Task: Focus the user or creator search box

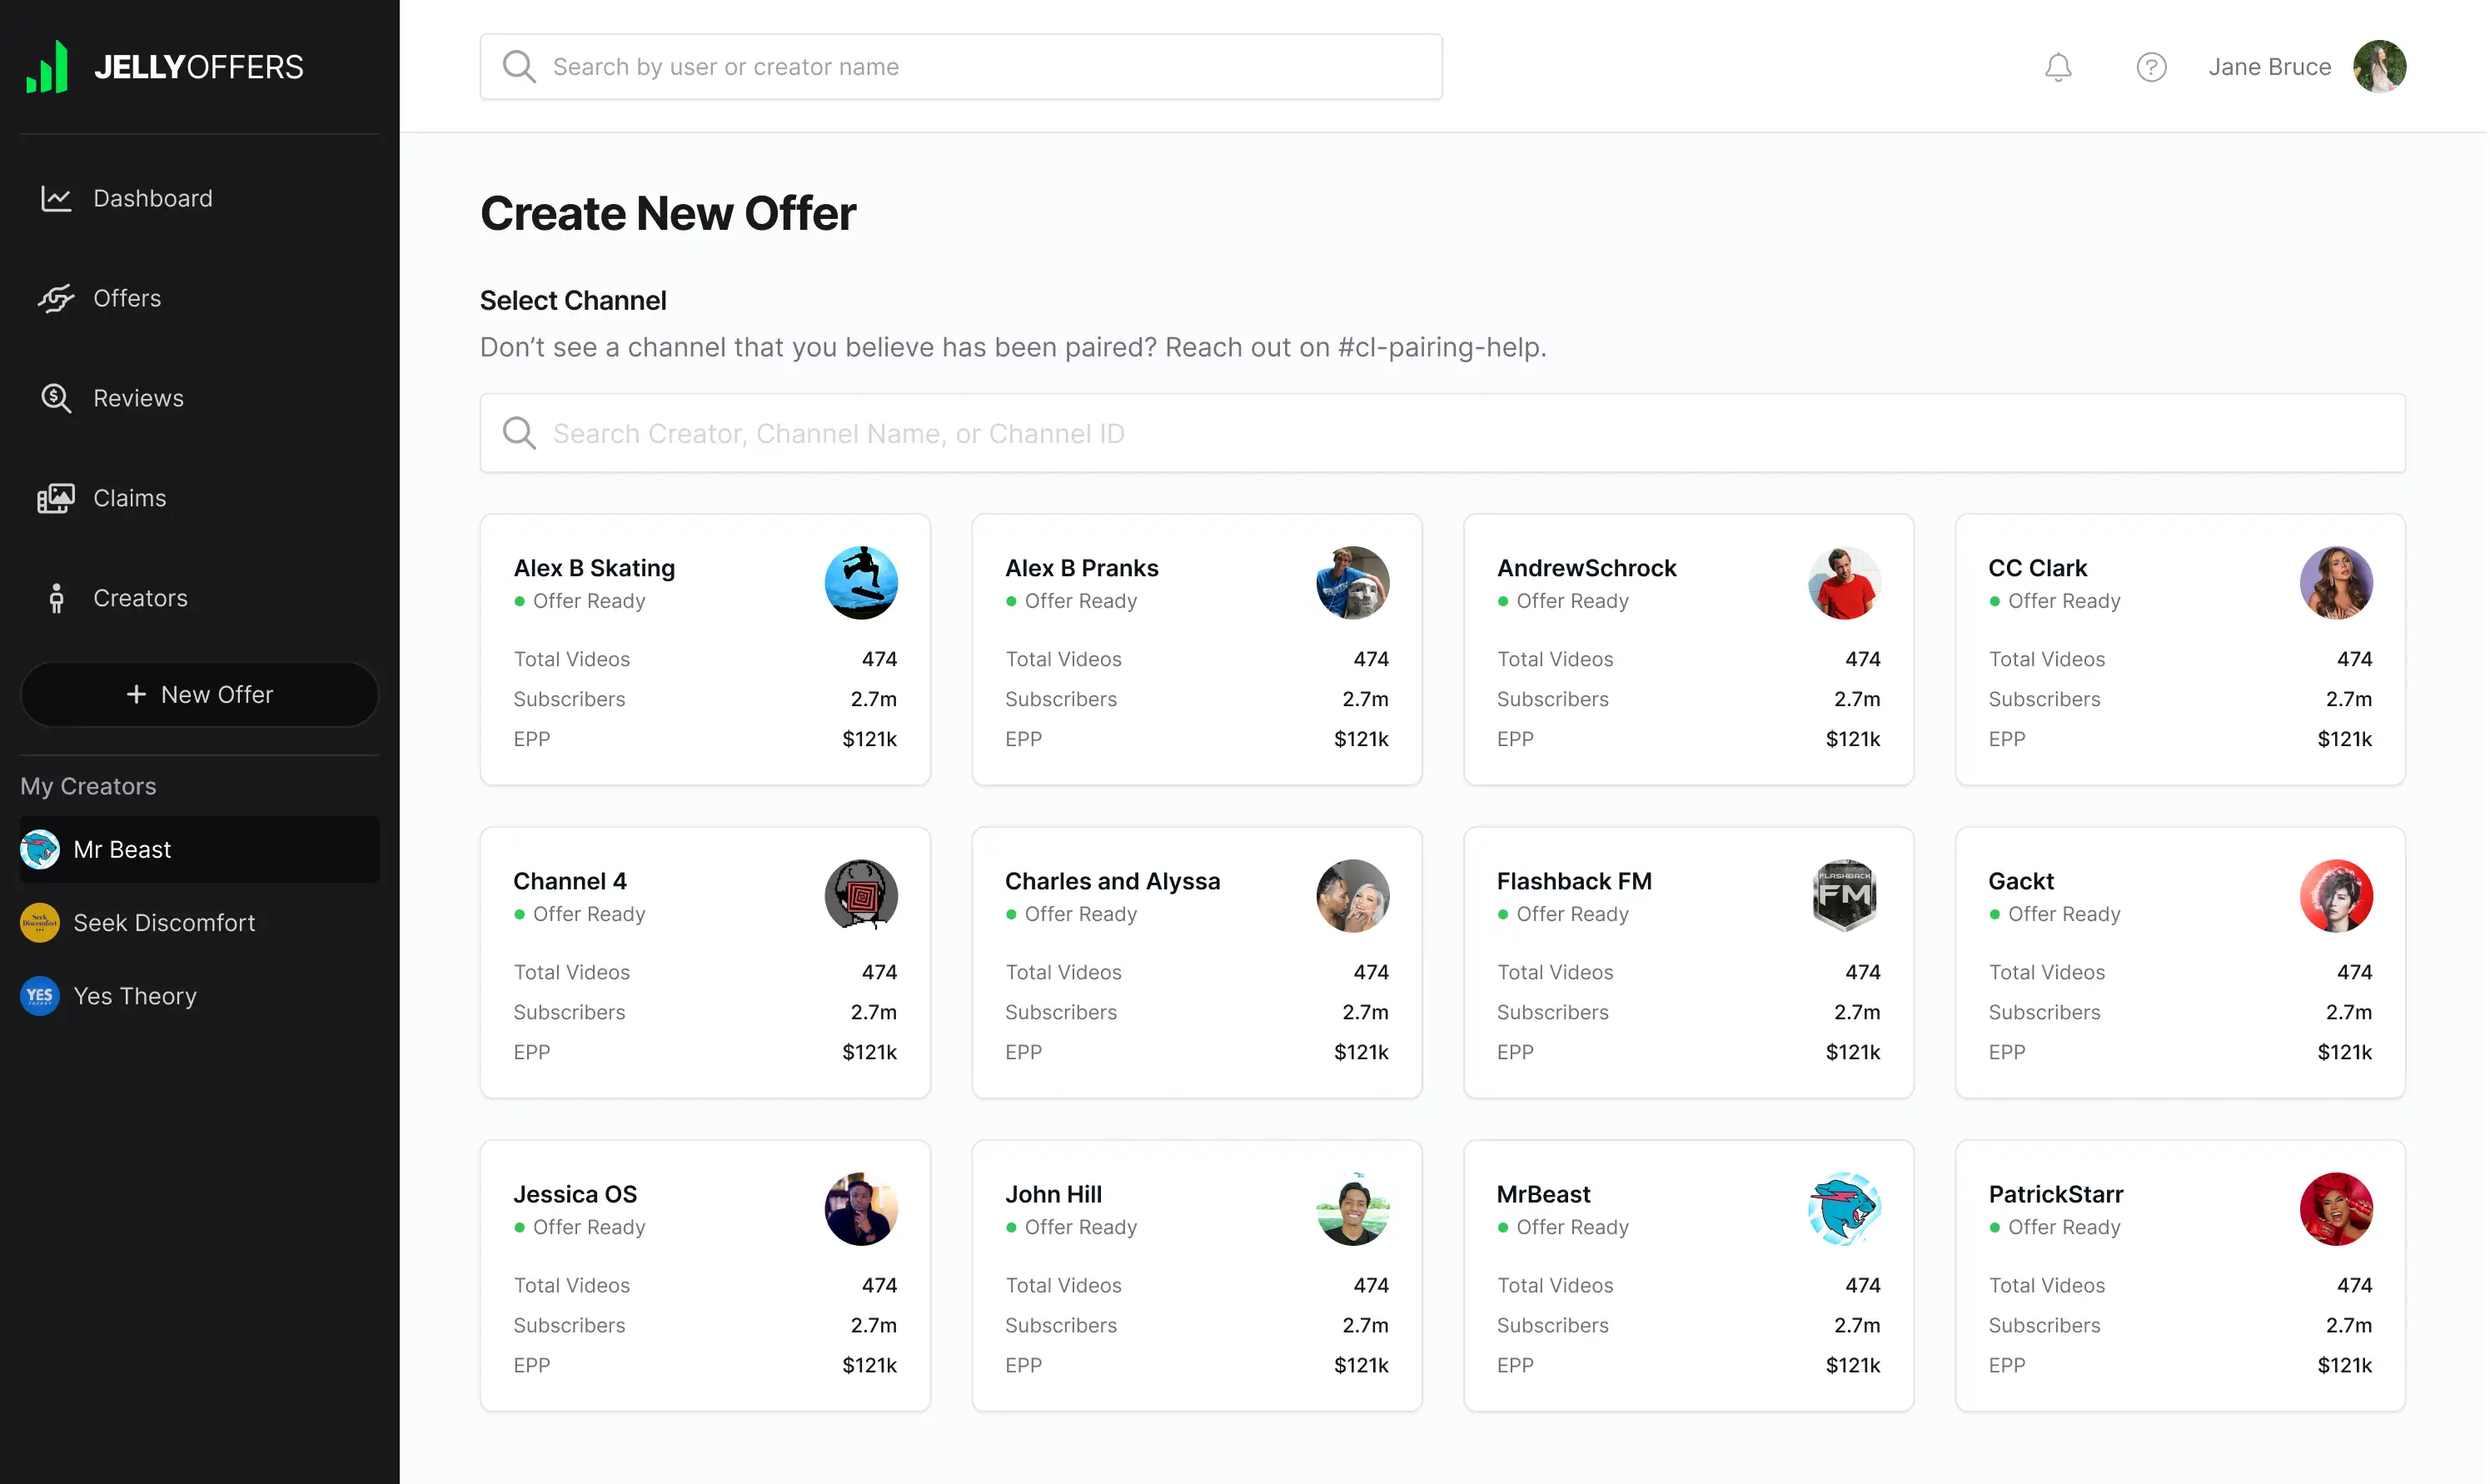Action: 961,67
